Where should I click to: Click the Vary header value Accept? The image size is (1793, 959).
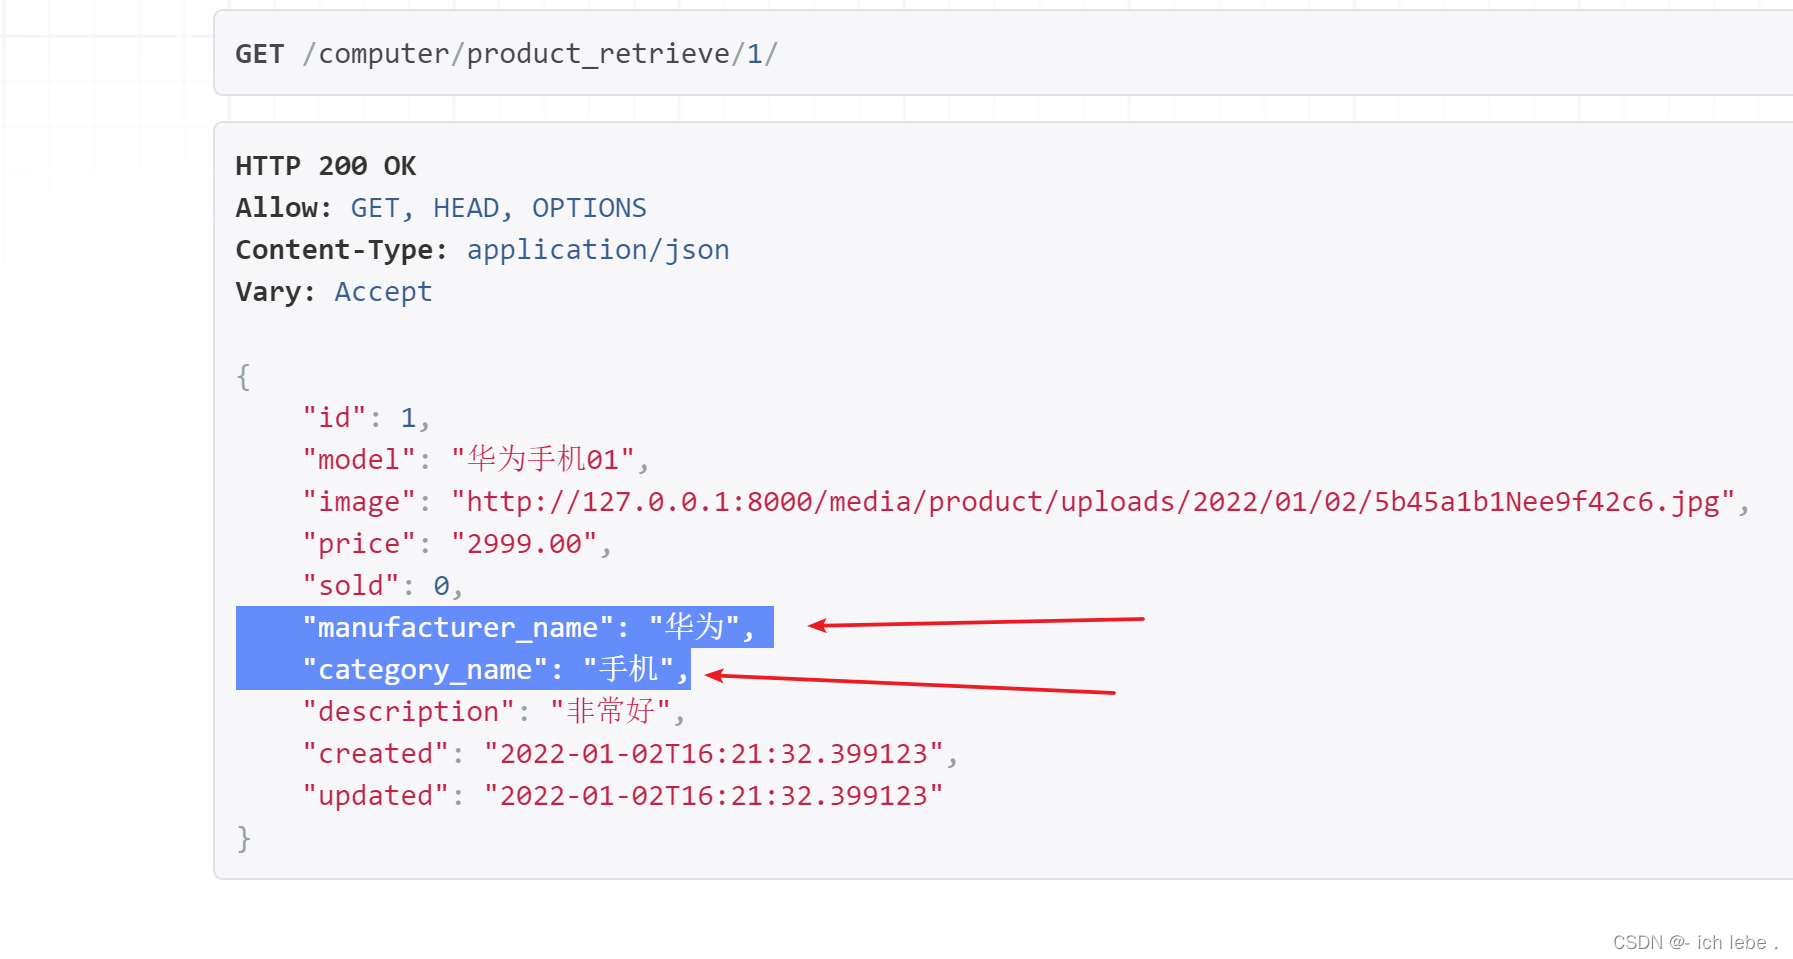point(383,292)
